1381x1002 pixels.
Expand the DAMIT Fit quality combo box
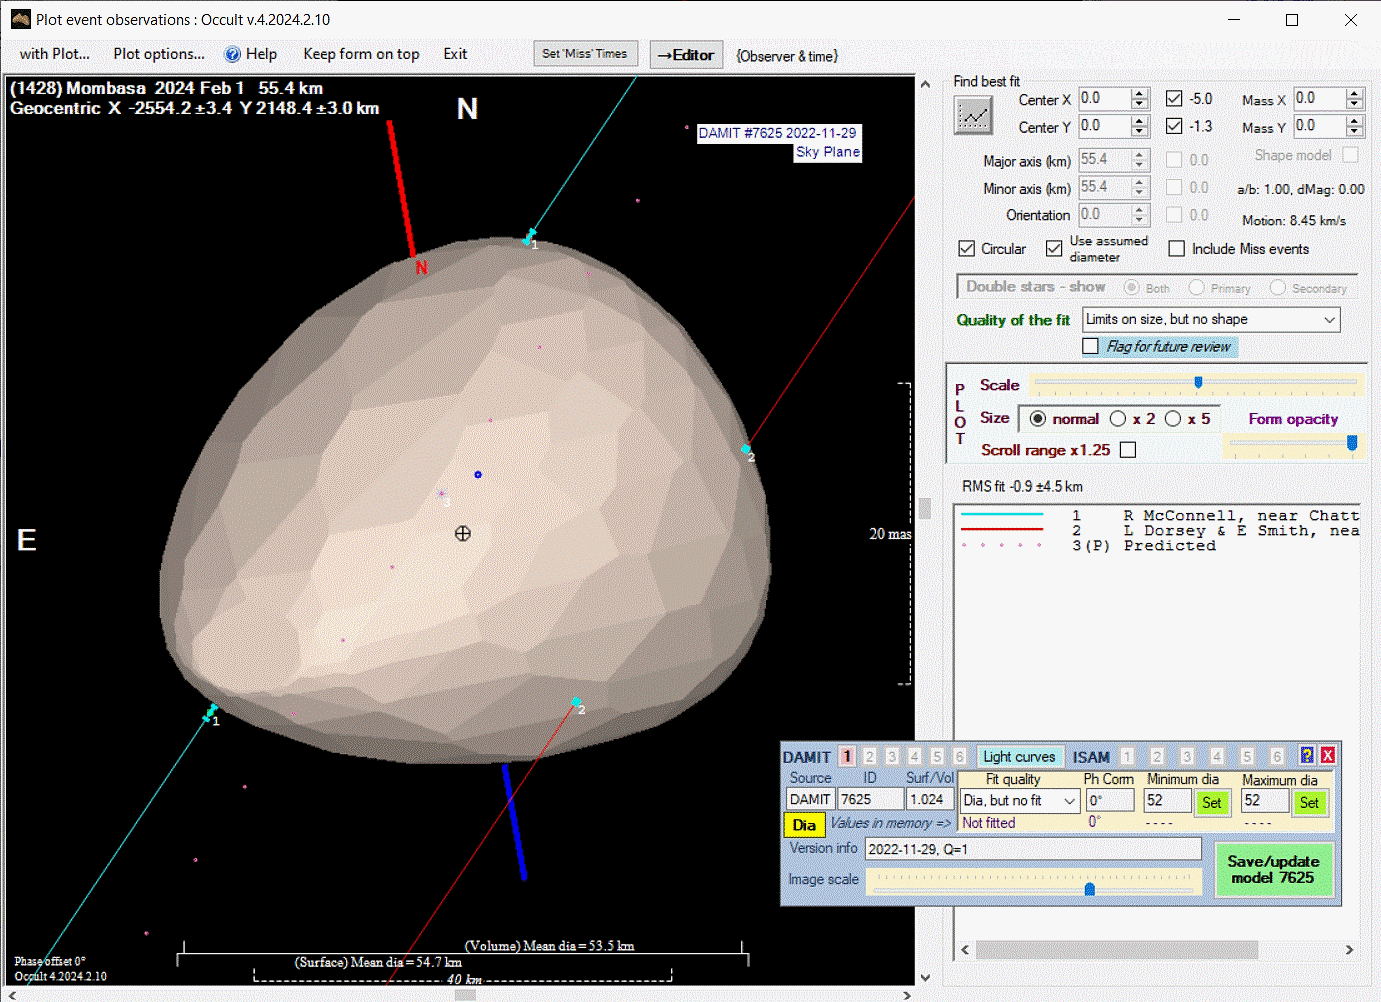tap(1069, 801)
